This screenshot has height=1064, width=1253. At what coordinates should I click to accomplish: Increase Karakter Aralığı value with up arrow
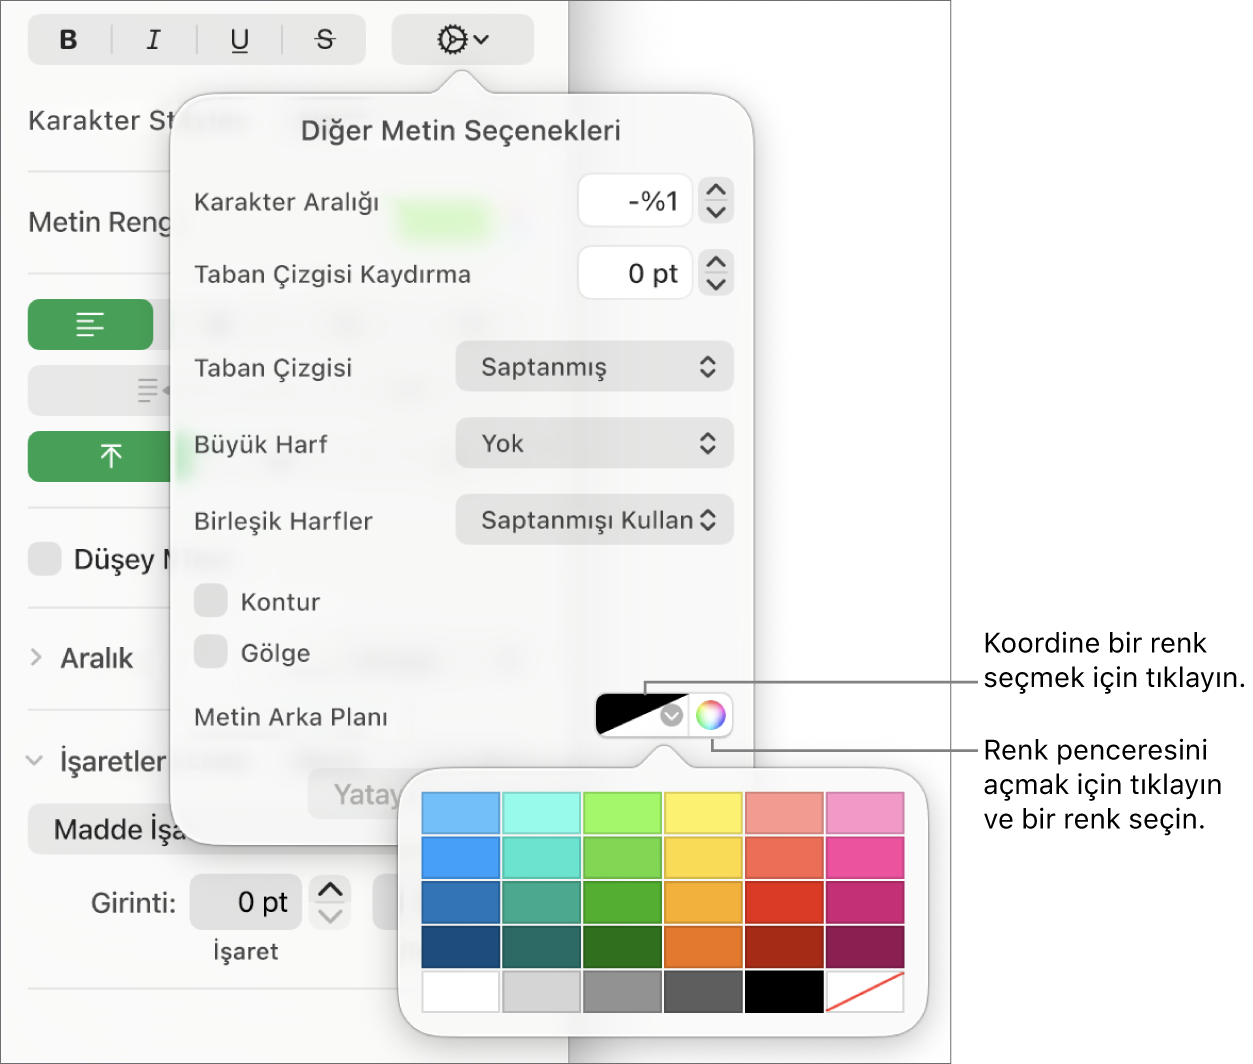click(x=716, y=190)
